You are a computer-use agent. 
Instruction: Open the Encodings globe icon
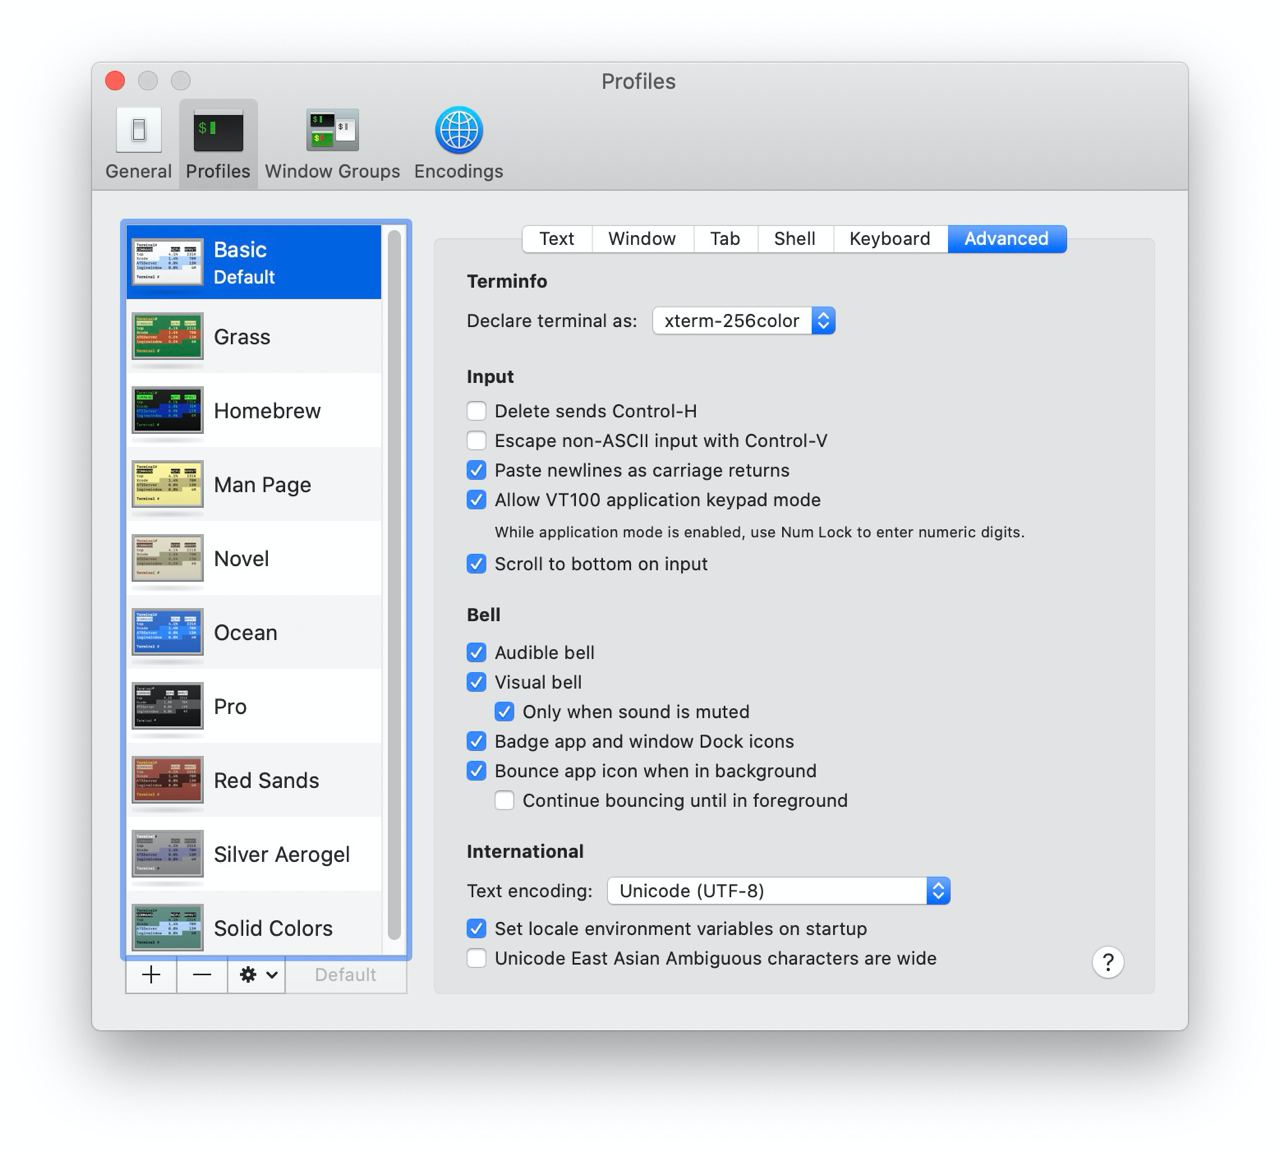(x=459, y=131)
